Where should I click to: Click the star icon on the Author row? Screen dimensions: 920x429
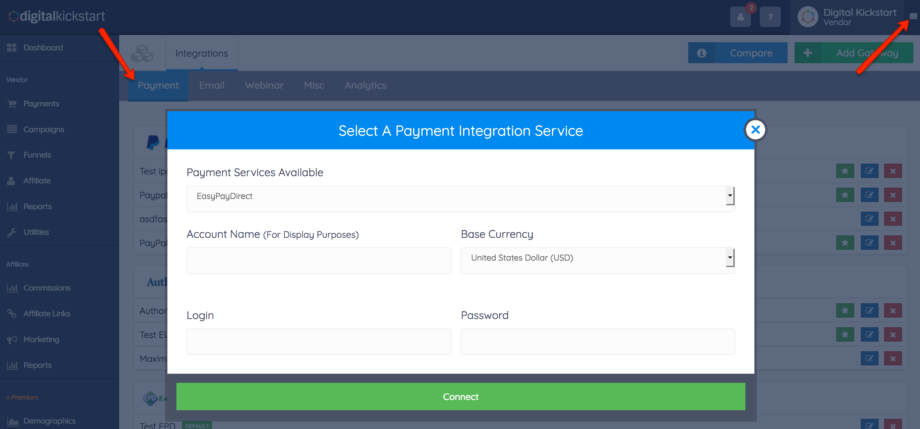click(x=845, y=309)
